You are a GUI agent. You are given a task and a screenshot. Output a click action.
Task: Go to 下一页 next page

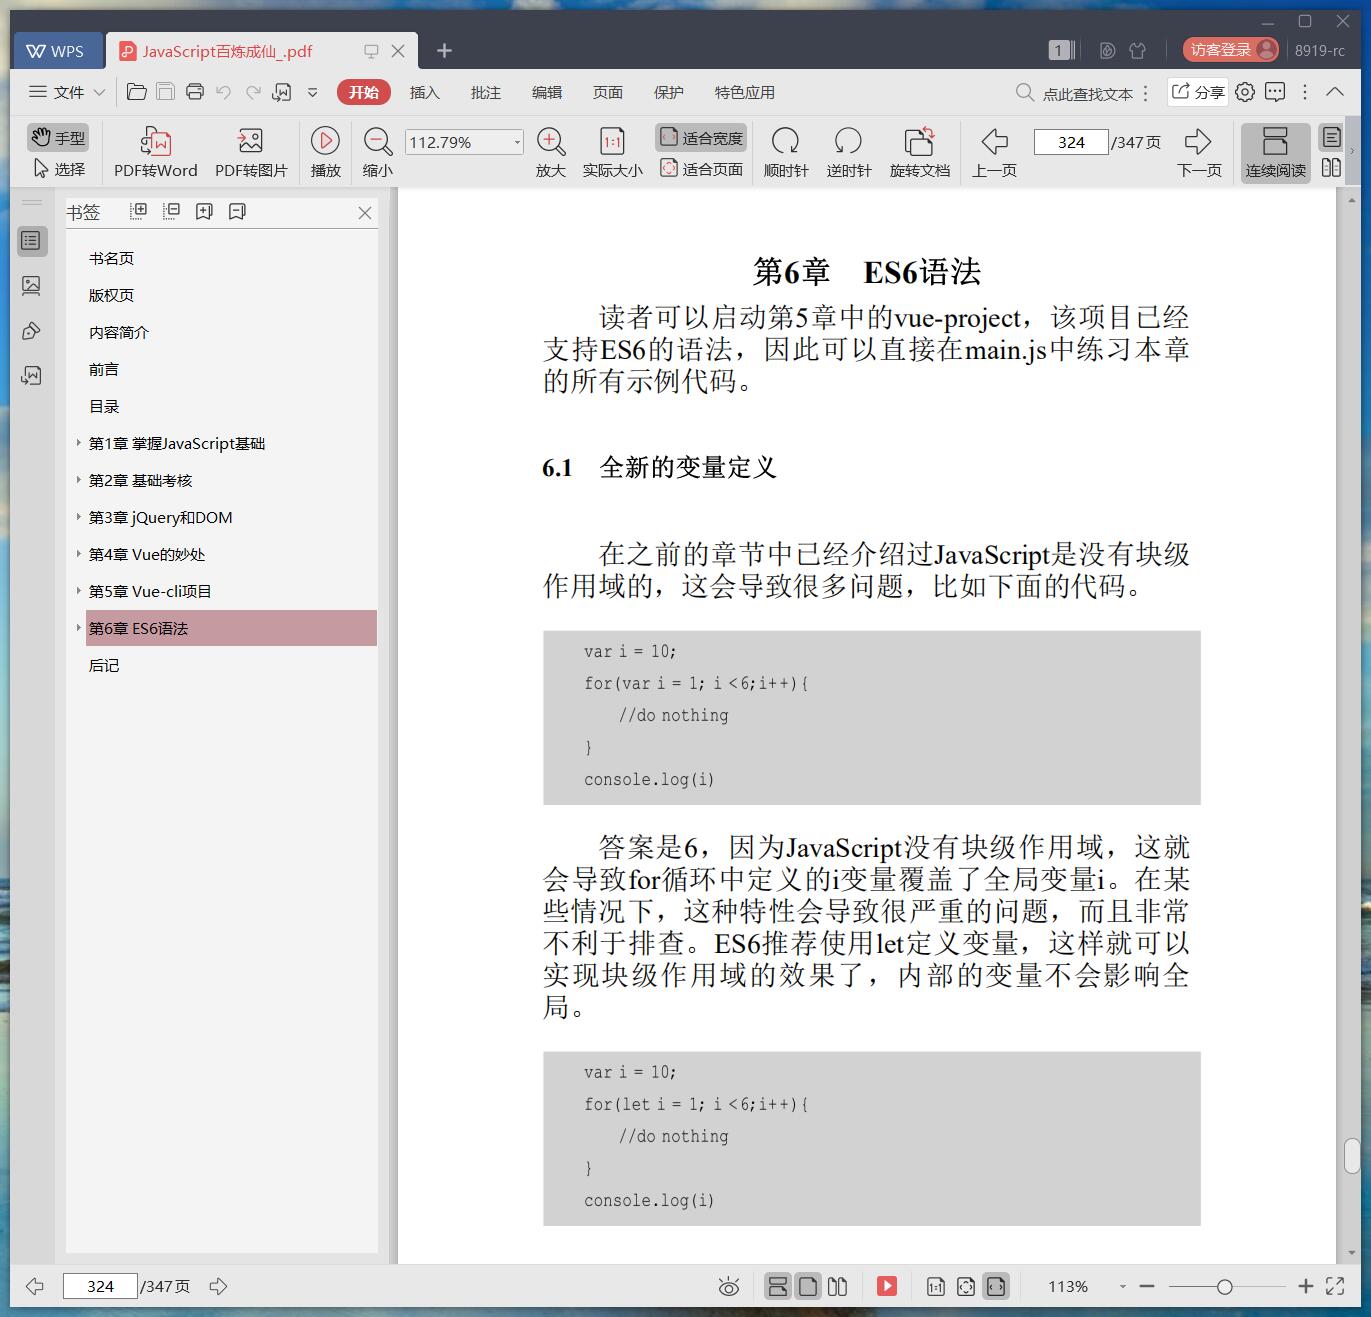pos(1199,152)
